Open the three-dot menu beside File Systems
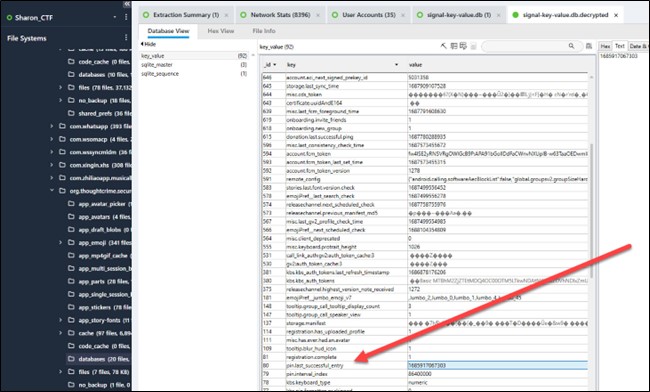The width and height of the screenshot is (650, 392). [126, 38]
